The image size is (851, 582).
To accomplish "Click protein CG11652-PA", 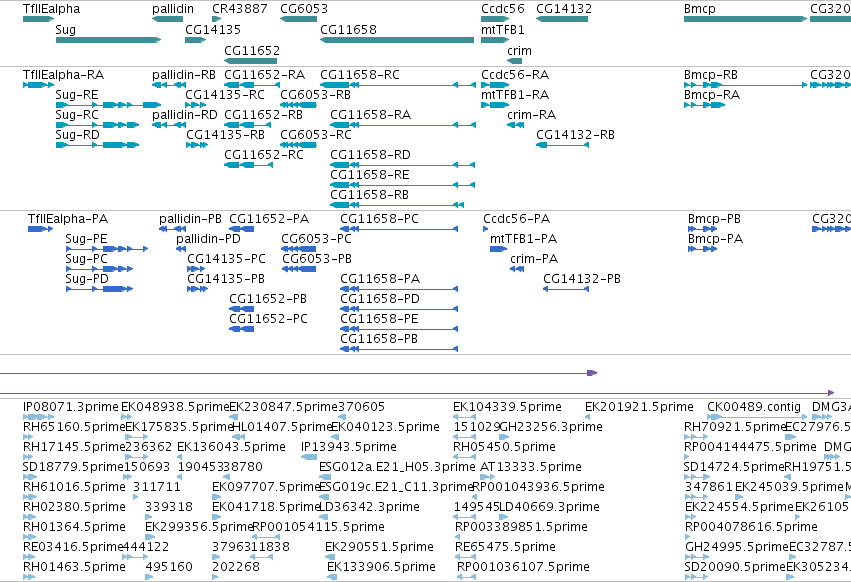I will [x=242, y=229].
